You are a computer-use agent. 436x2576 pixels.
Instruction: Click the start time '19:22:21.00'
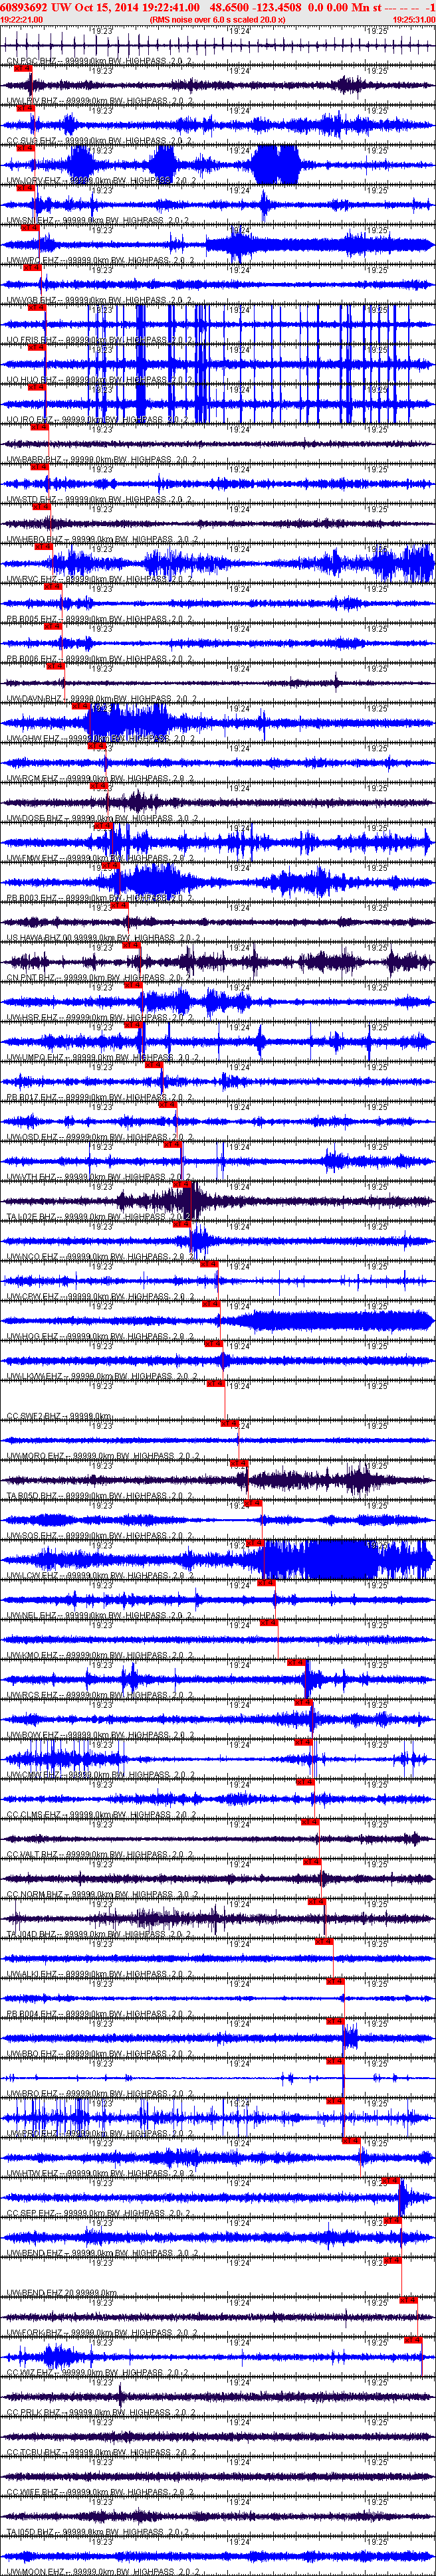[x=21, y=19]
